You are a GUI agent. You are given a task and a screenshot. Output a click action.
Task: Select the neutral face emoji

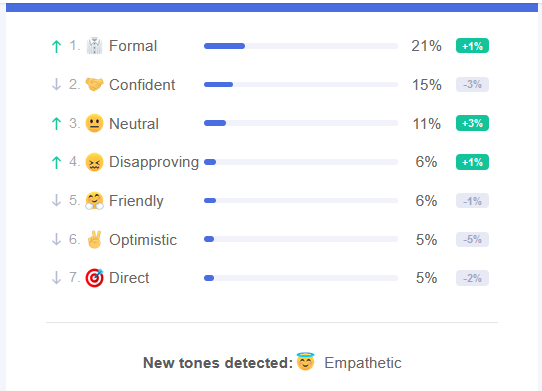click(94, 123)
